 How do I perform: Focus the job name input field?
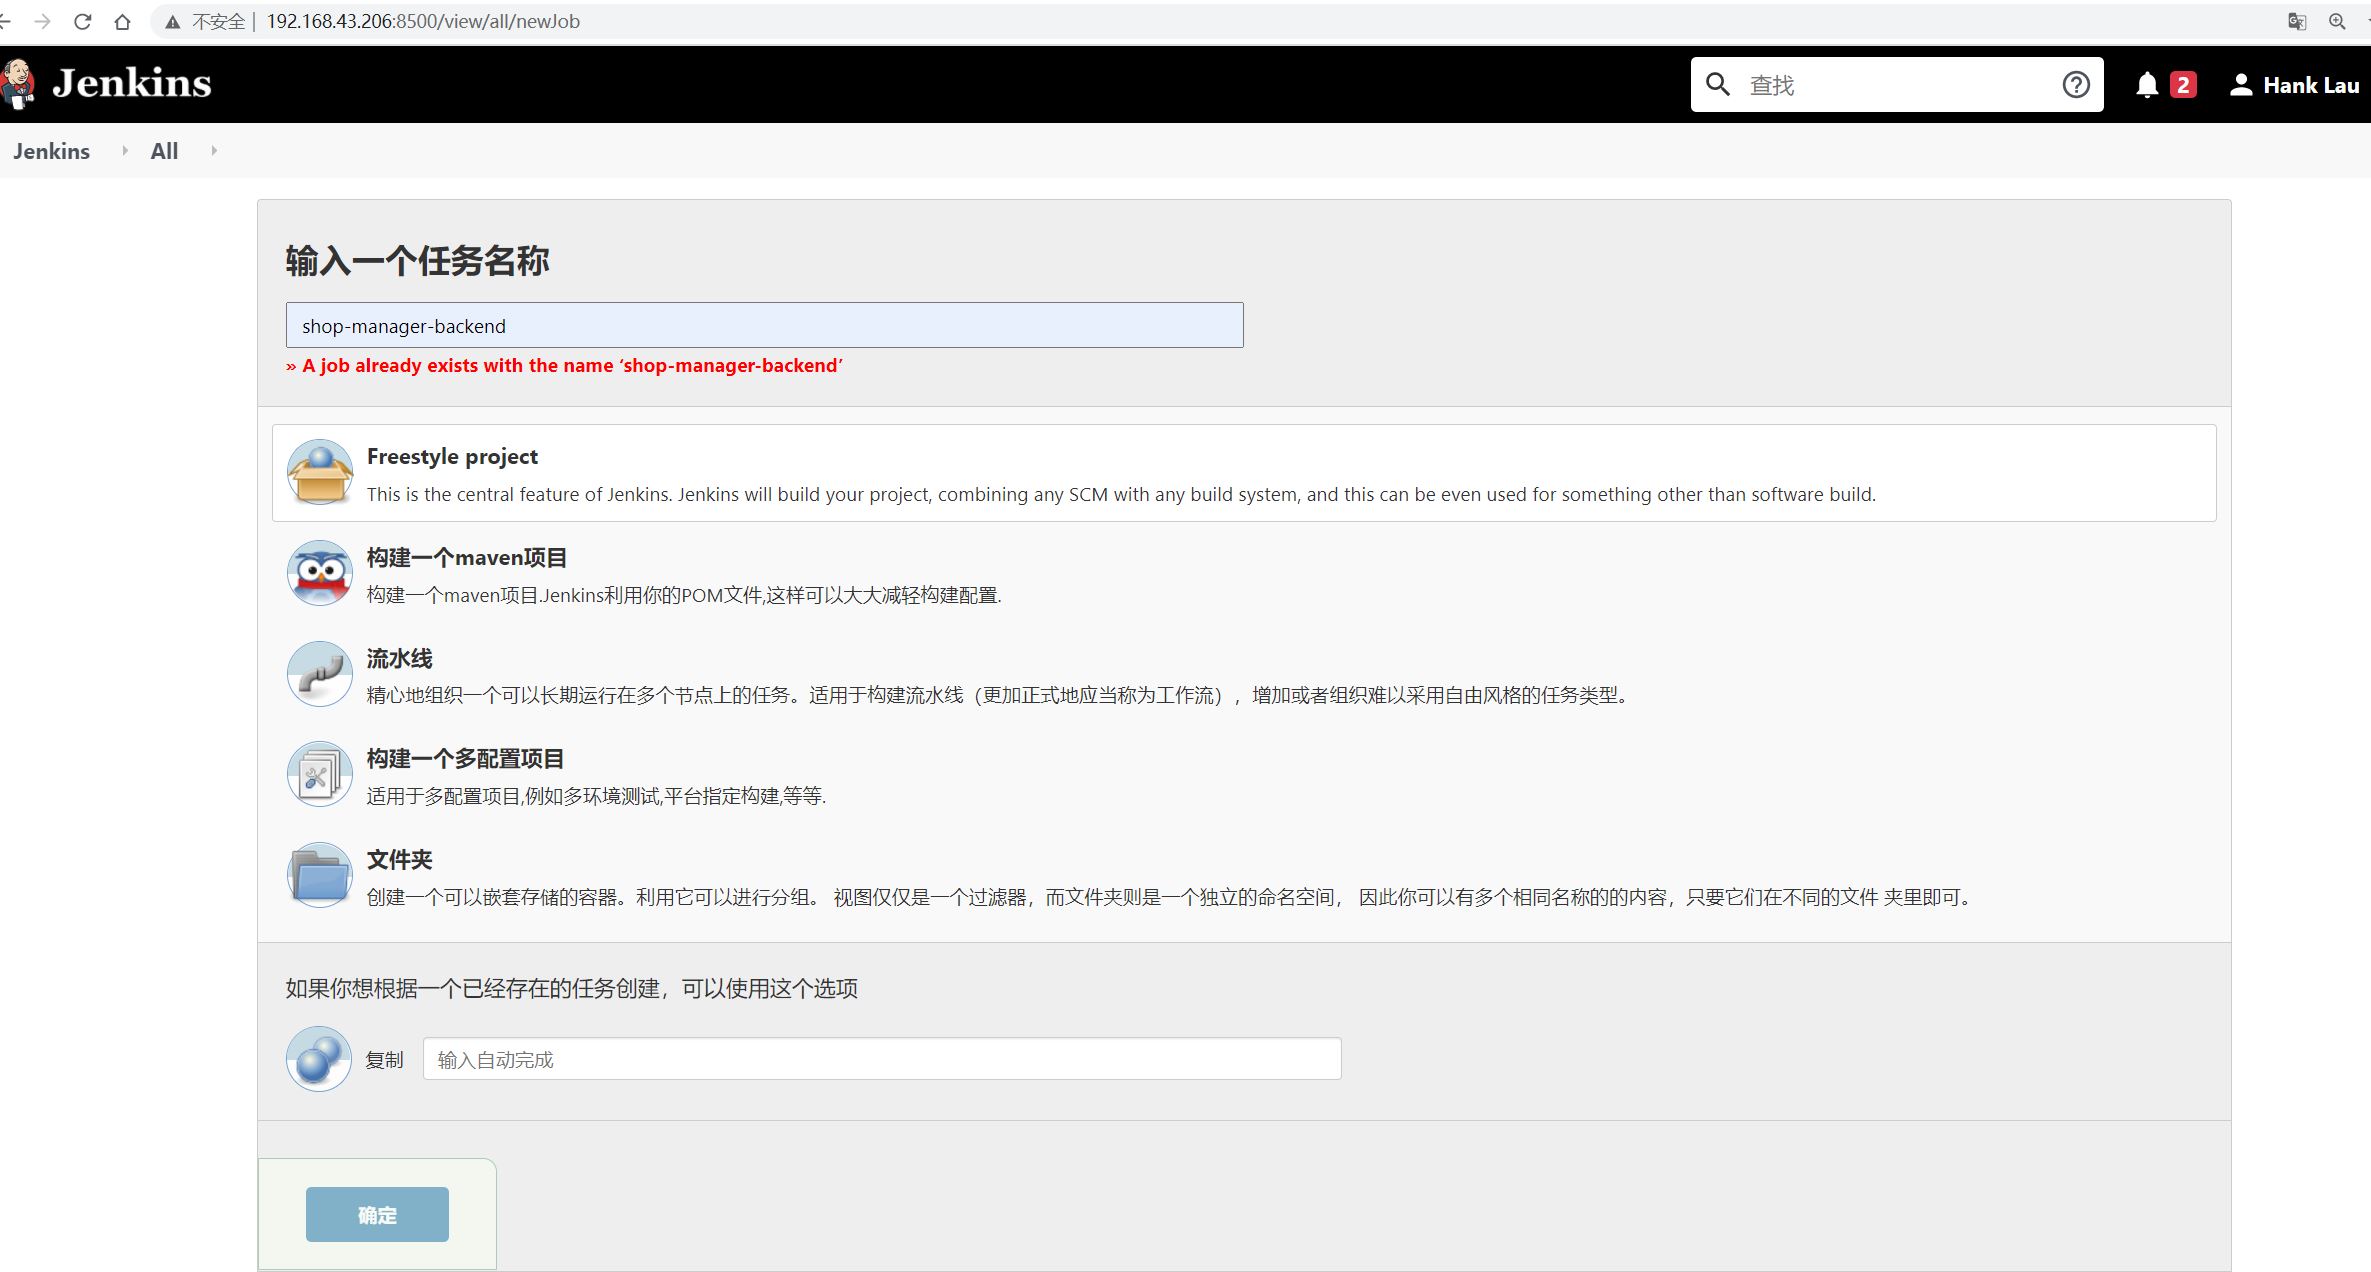[764, 326]
